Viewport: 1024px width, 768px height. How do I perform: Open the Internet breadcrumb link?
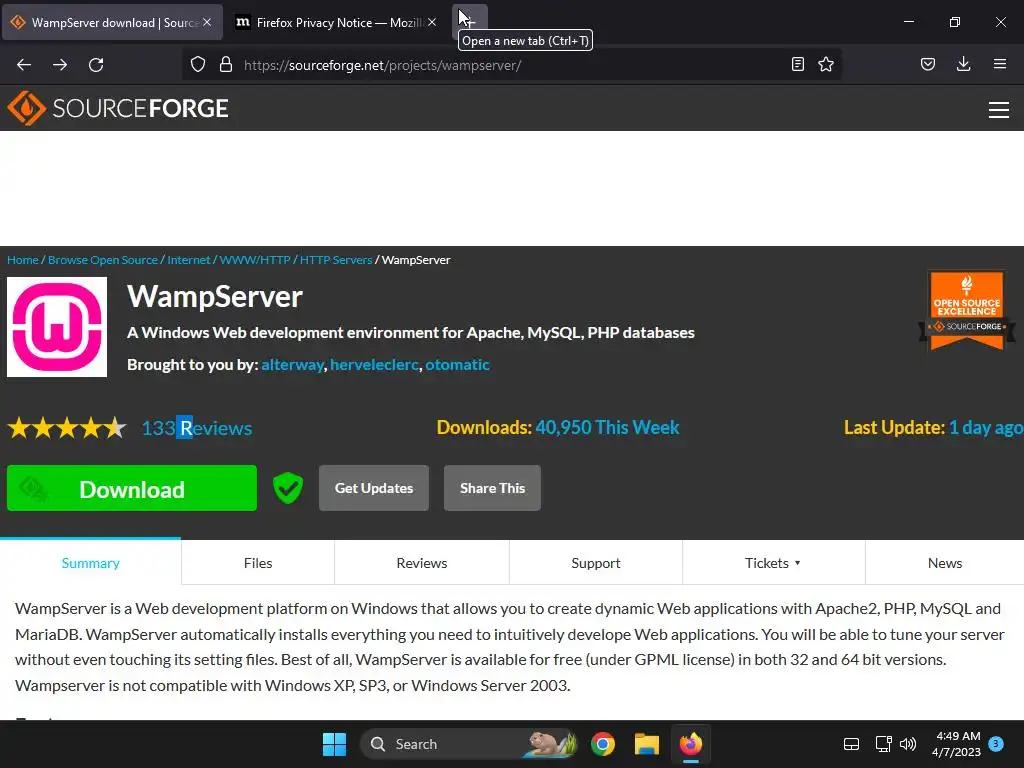[189, 260]
